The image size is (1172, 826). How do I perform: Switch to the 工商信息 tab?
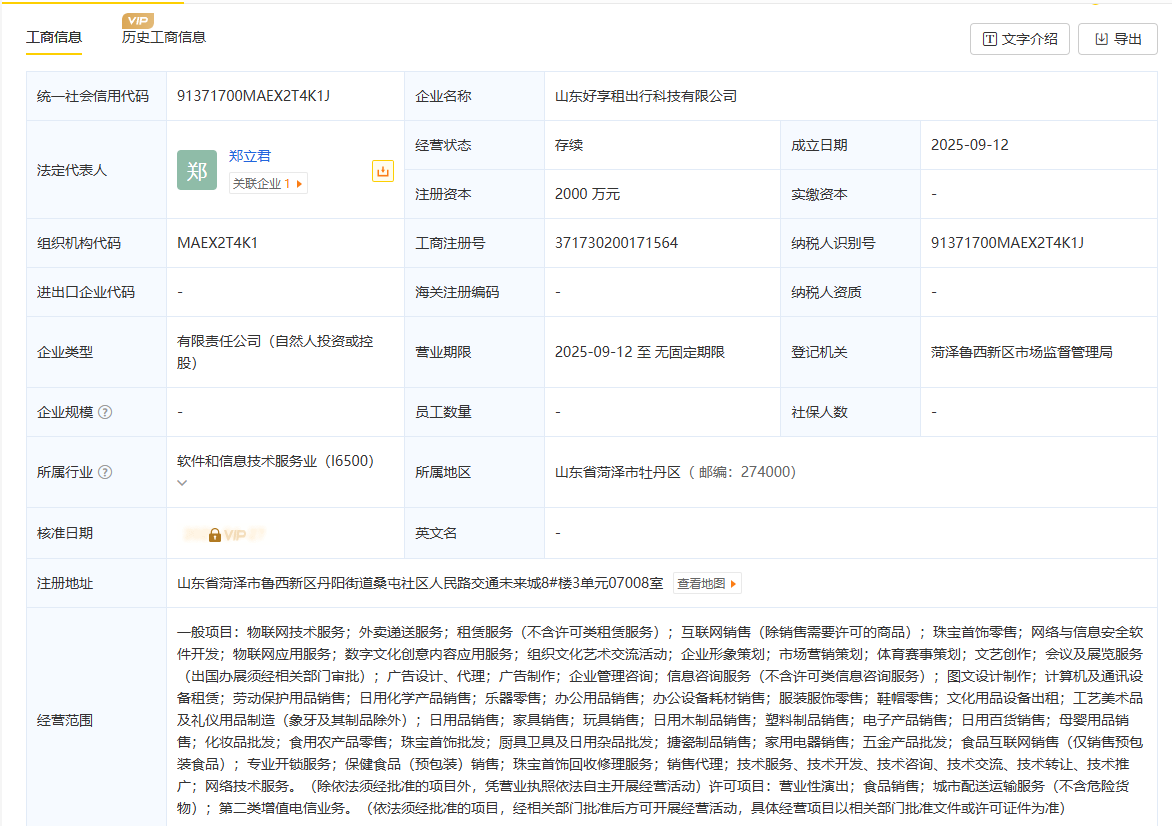pos(54,38)
